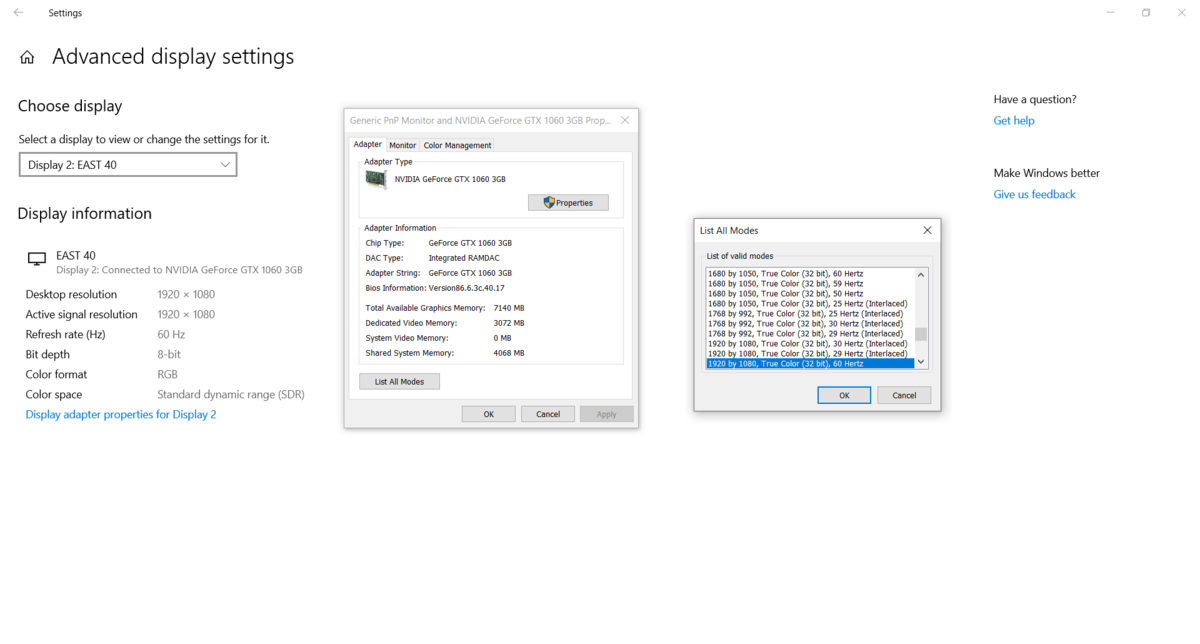The width and height of the screenshot is (1200, 644).
Task: Select 1680 by 1050, 25 Hertz Interlaced
Action: pyautogui.click(x=810, y=303)
